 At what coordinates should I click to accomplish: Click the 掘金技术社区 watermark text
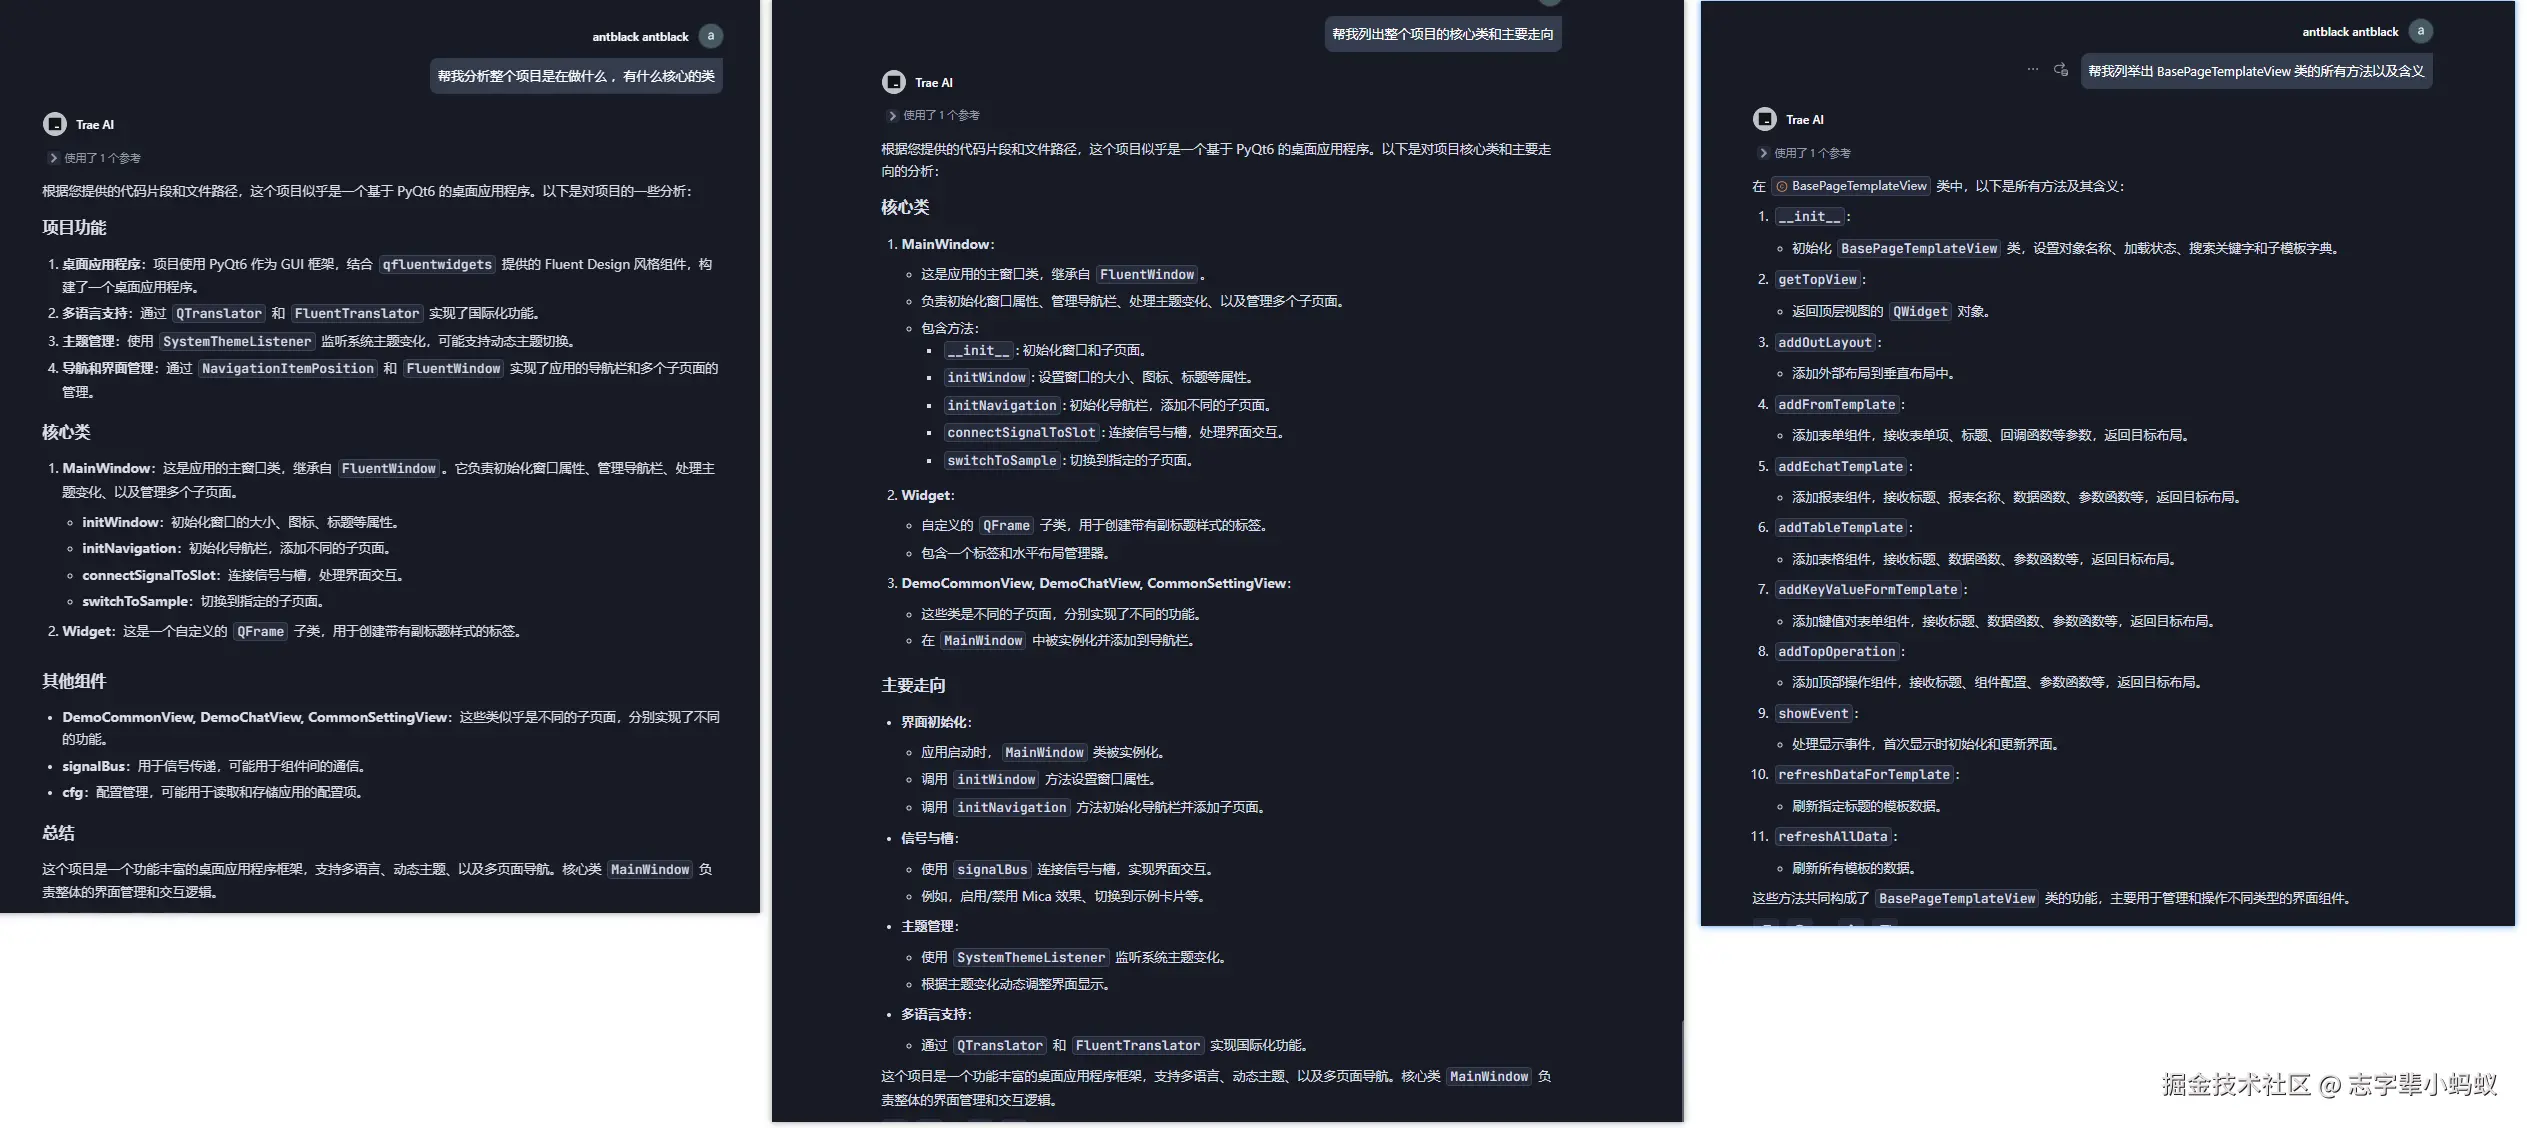click(x=2235, y=1085)
